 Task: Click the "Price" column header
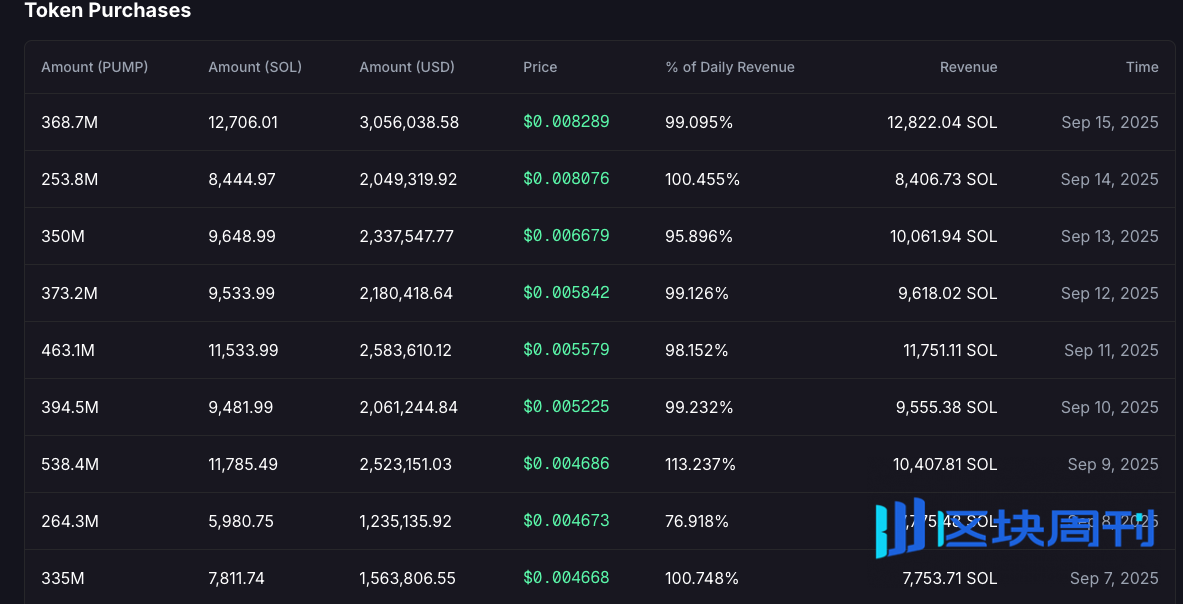tap(540, 67)
